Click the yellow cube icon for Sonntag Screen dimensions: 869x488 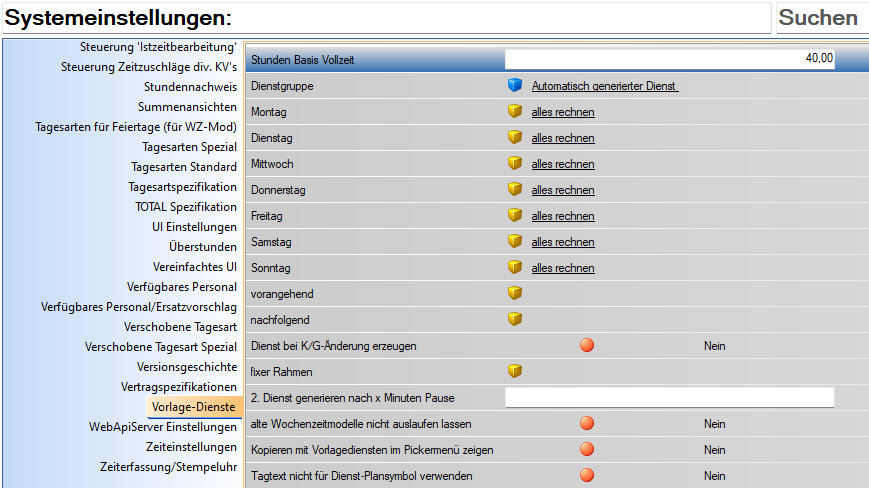coord(515,268)
